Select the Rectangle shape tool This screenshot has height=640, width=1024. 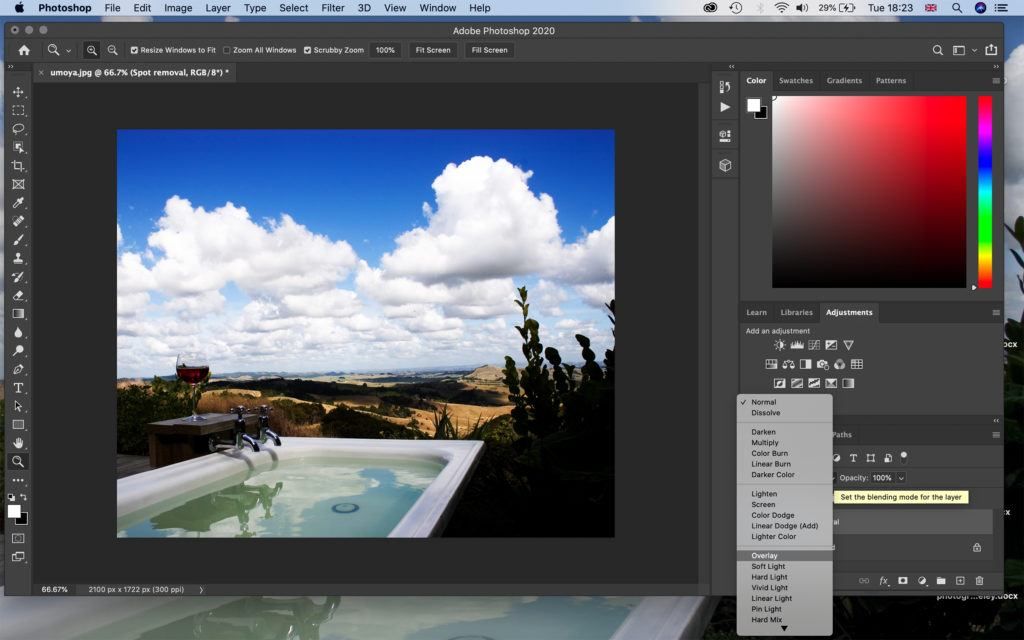[18, 424]
